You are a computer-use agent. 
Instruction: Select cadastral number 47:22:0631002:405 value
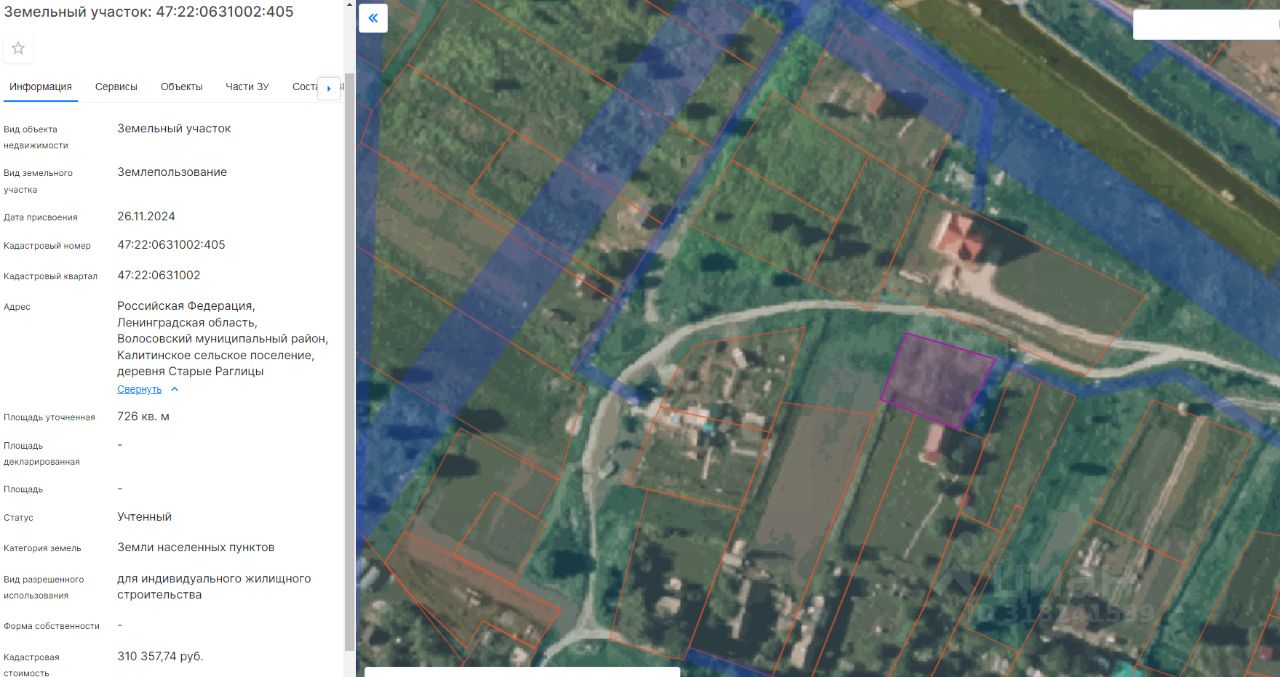pos(171,245)
